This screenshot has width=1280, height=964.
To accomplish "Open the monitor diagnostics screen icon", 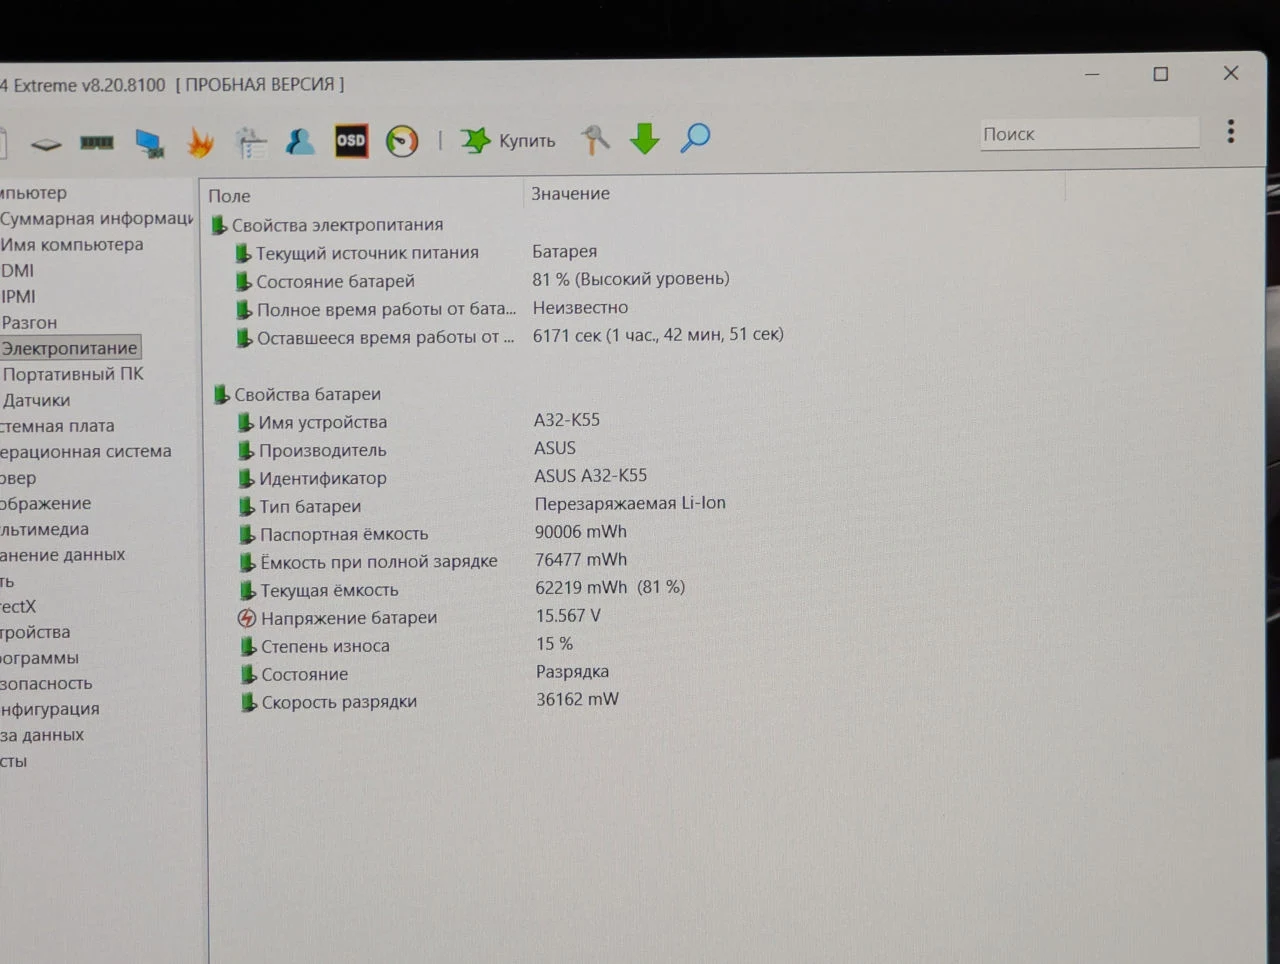I will [149, 144].
